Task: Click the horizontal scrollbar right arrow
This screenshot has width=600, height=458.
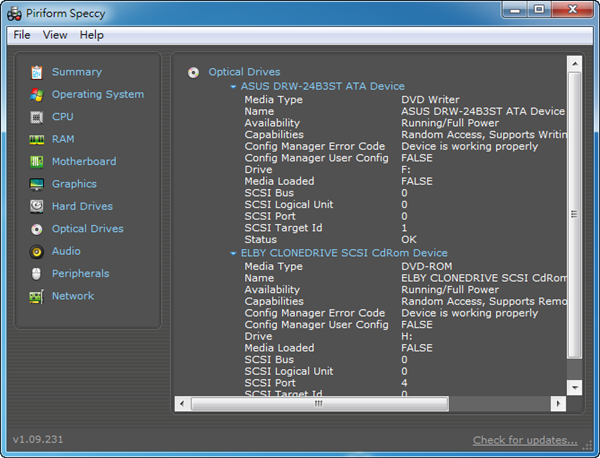Action: pos(559,403)
